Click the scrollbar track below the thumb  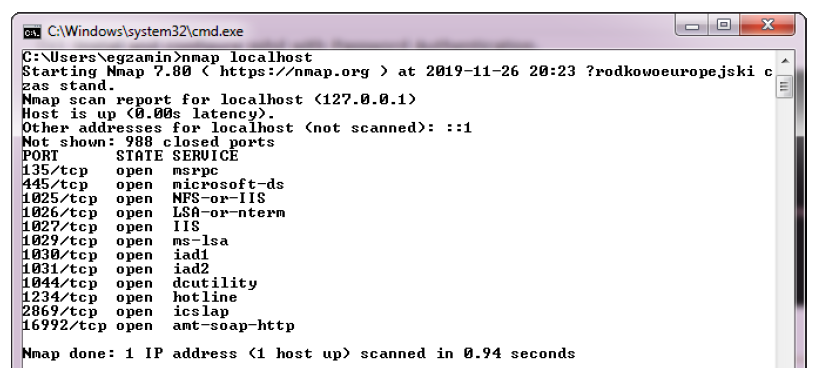pyautogui.click(x=784, y=229)
